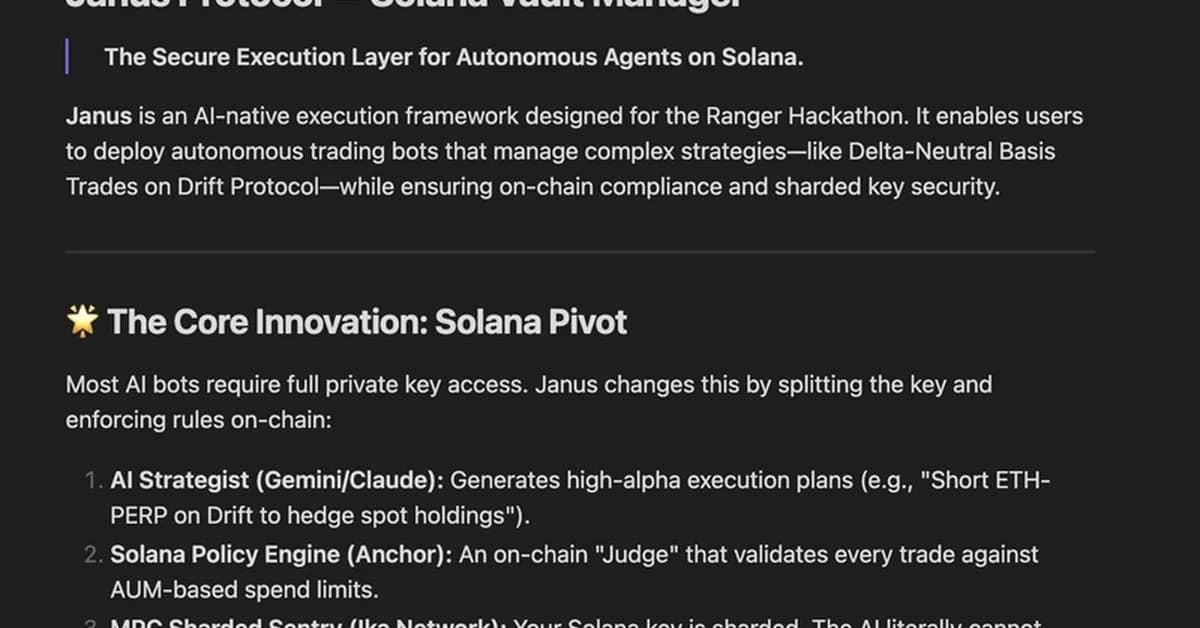Click the bold "Solana Policy Engine (Anchor):" label
The width and height of the screenshot is (1200, 628).
(281, 554)
